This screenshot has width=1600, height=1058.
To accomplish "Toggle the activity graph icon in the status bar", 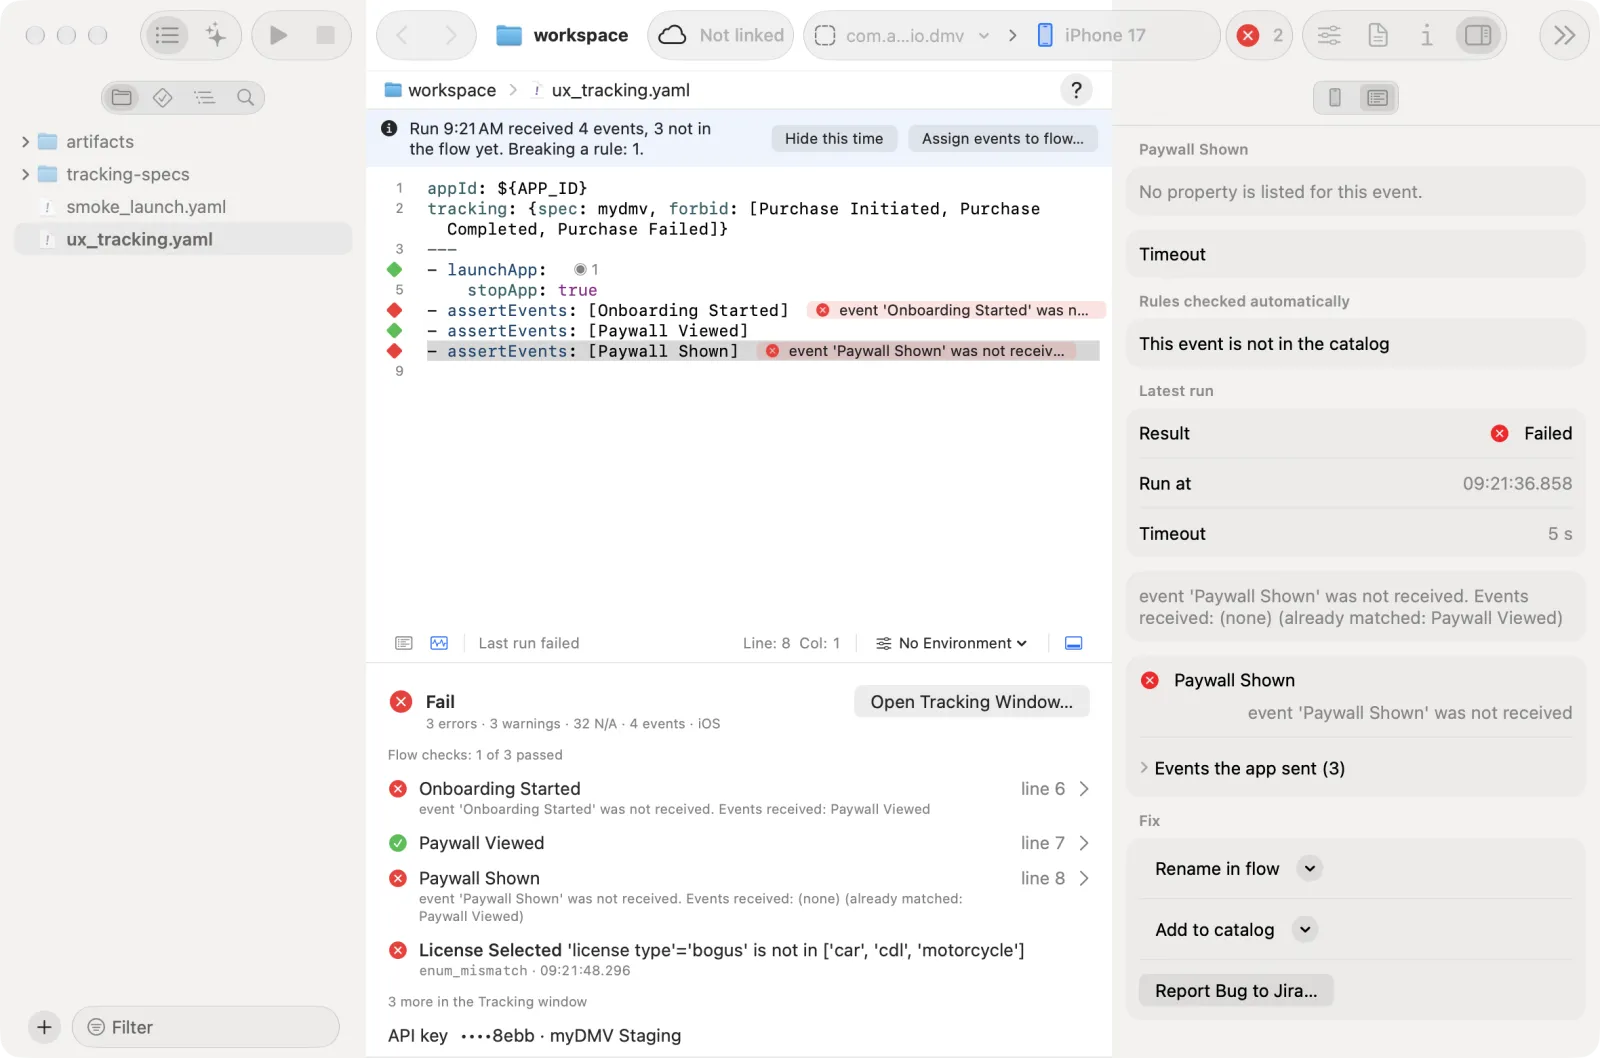I will [439, 643].
